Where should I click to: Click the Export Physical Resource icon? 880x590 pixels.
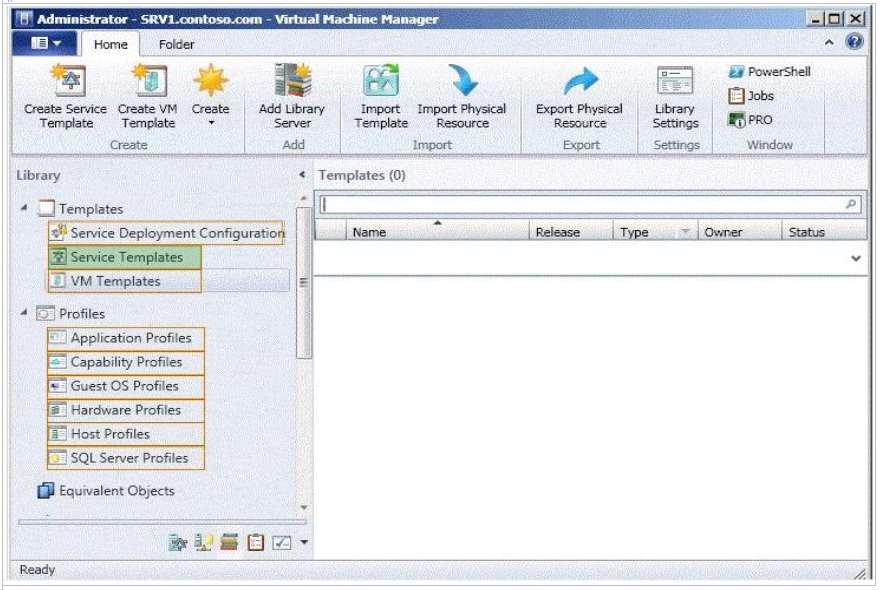[x=580, y=80]
